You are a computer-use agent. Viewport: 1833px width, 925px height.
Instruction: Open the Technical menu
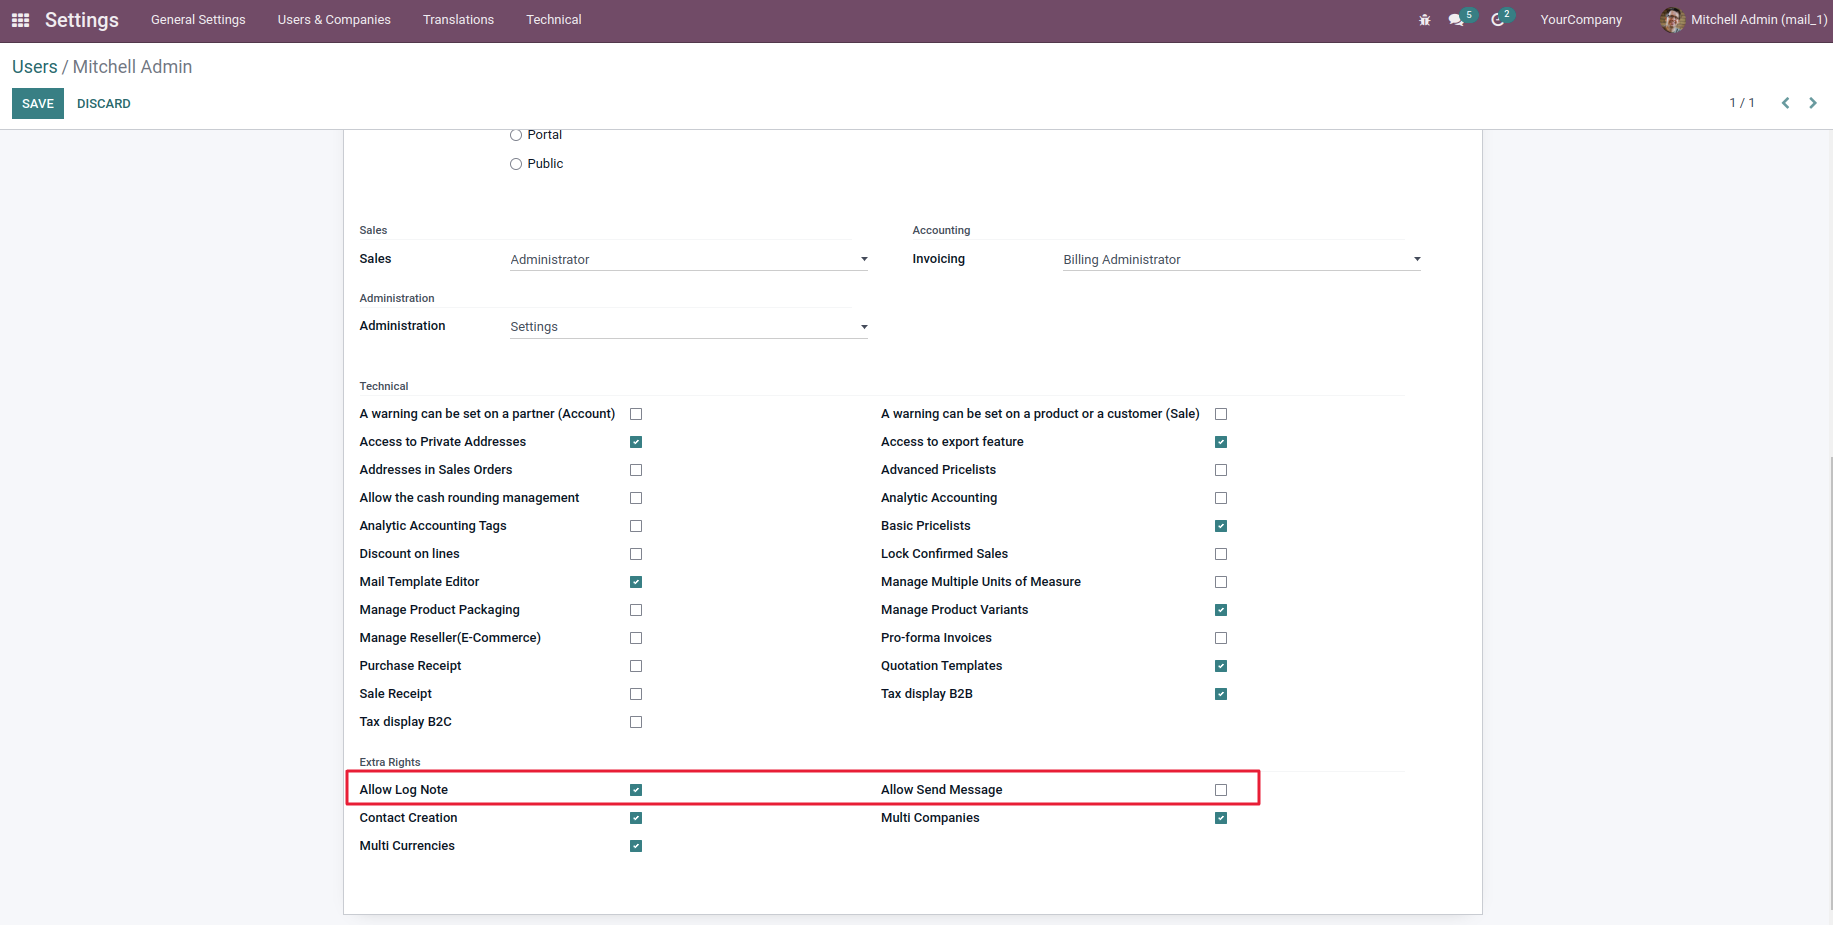click(x=553, y=20)
